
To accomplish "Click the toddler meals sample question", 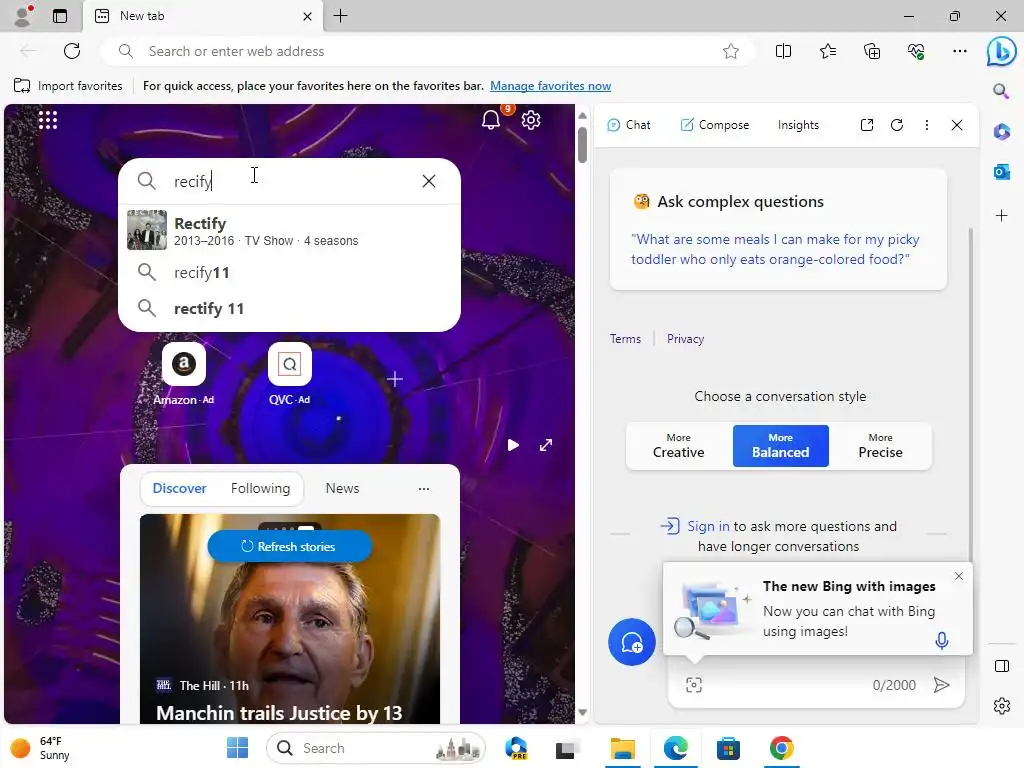I will tap(775, 249).
